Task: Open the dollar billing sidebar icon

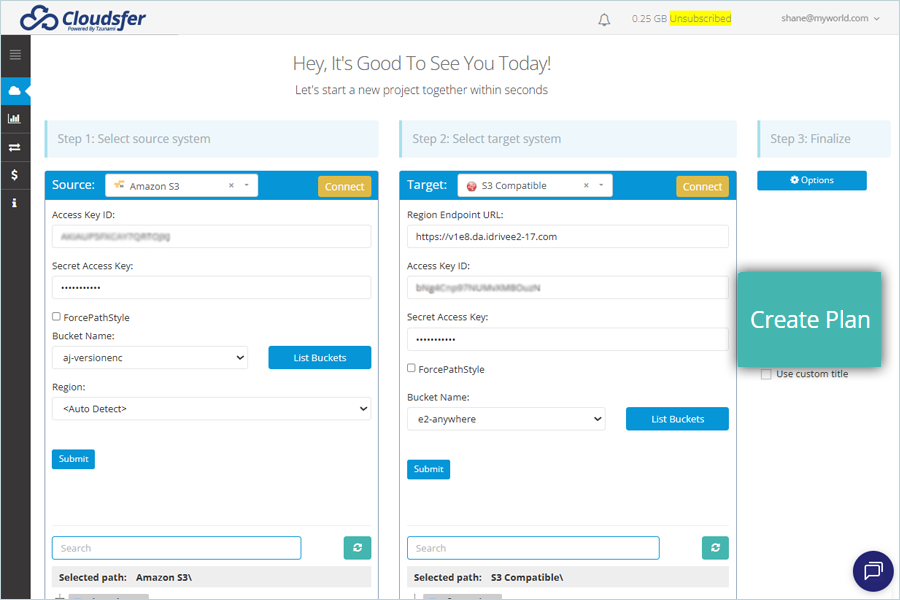Action: pyautogui.click(x=14, y=175)
